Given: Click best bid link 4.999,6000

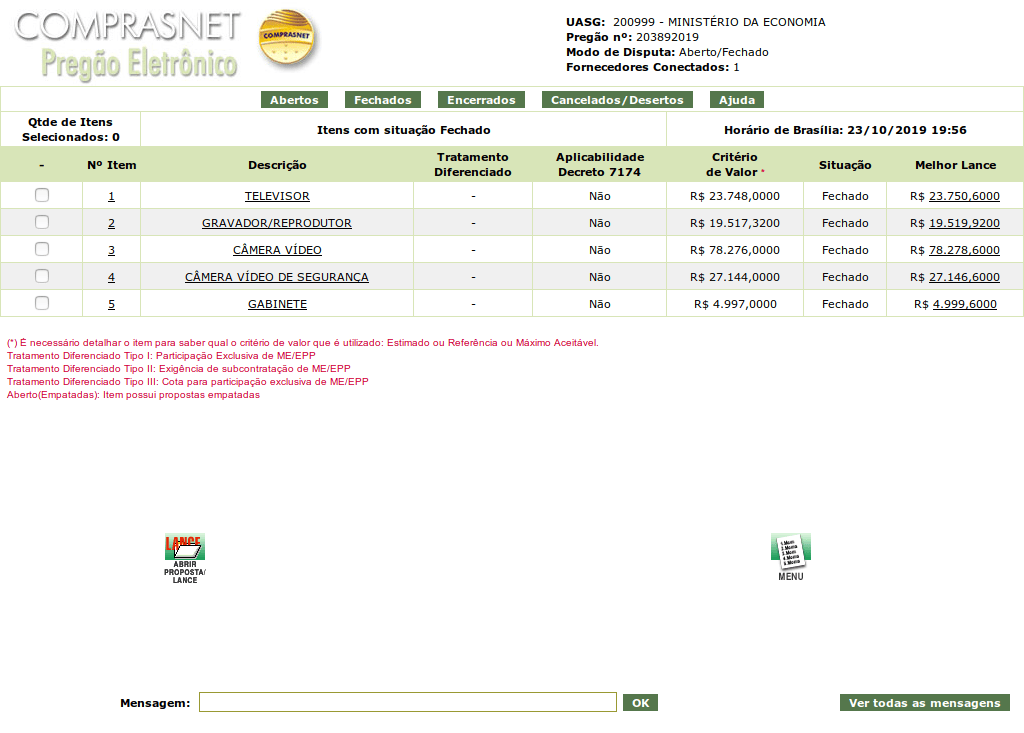Looking at the screenshot, I should (965, 304).
